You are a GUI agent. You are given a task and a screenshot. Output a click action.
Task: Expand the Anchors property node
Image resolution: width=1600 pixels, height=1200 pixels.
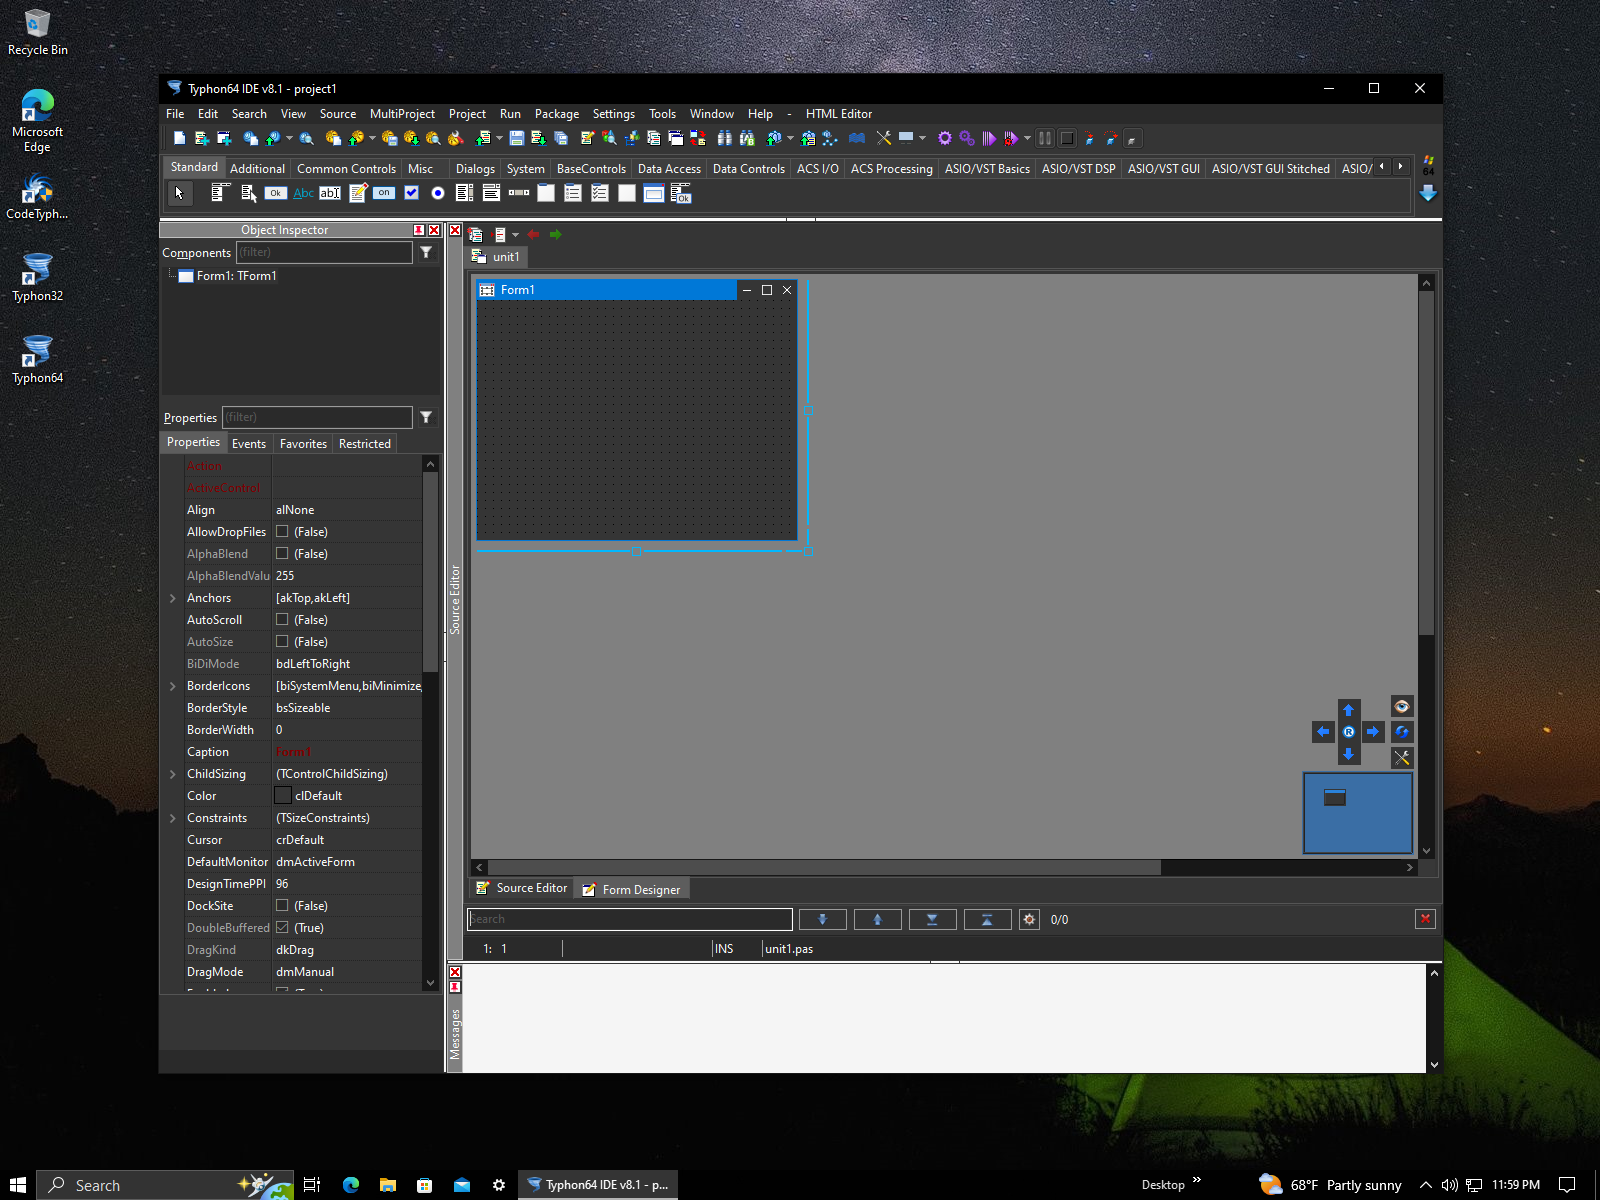pos(173,598)
